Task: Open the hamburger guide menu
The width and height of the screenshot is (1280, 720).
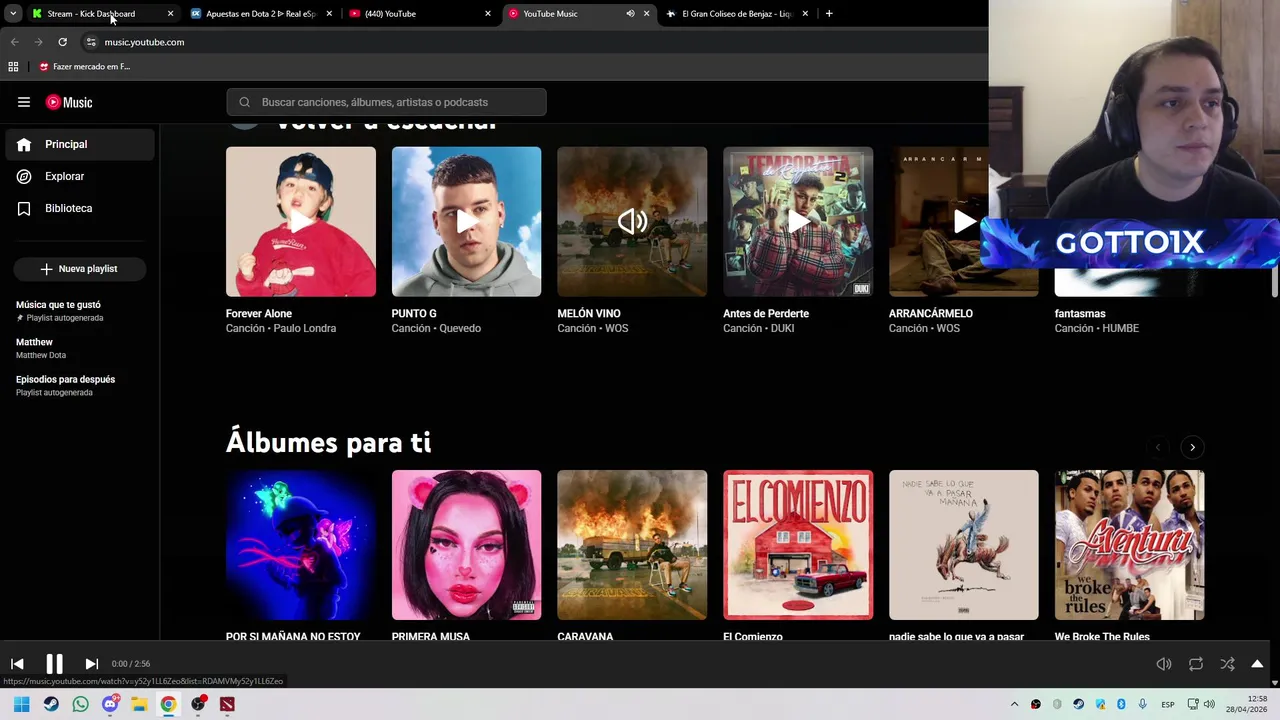Action: click(24, 102)
